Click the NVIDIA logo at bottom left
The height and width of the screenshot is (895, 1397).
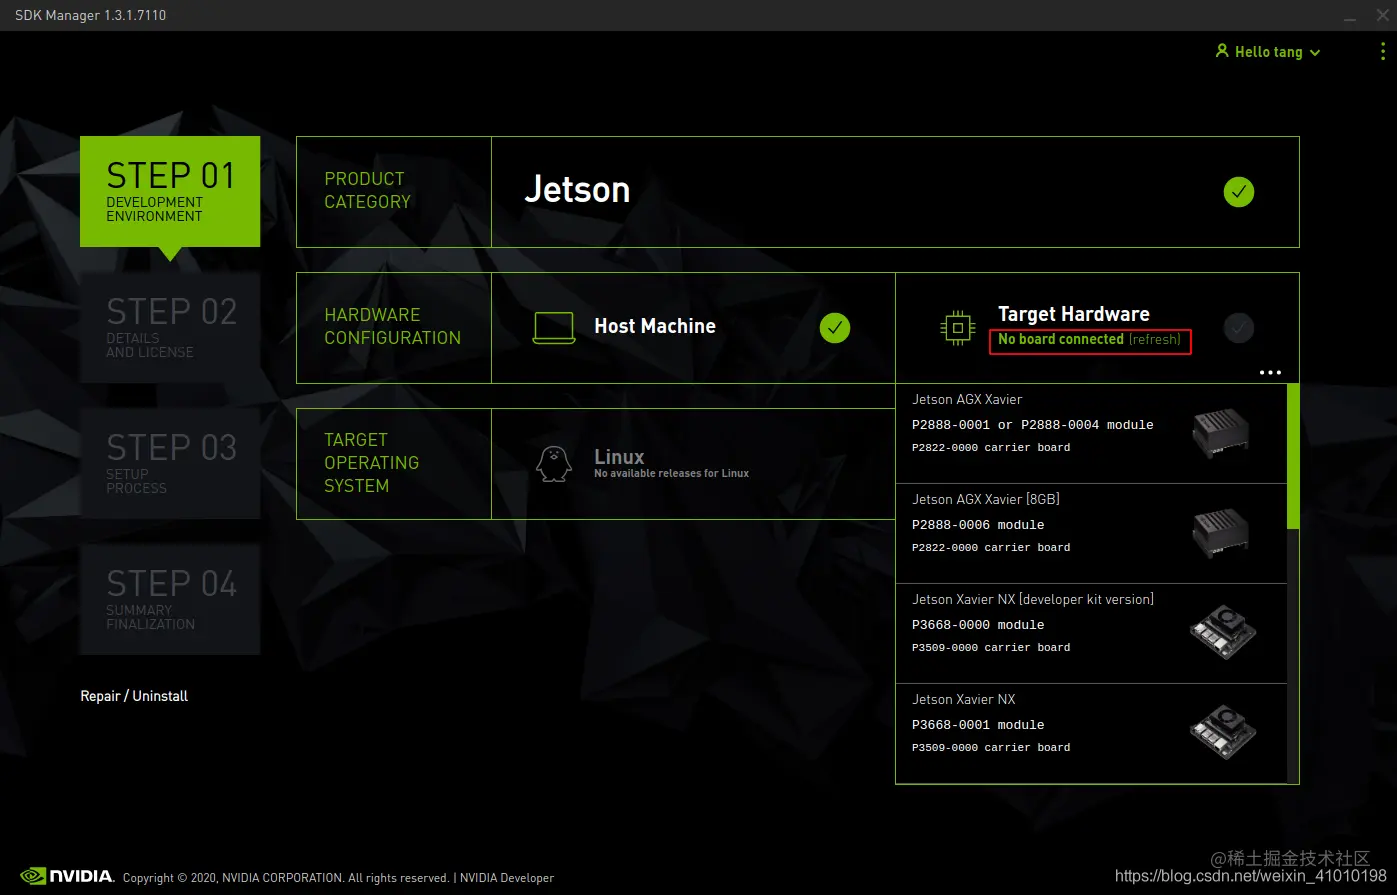[68, 876]
